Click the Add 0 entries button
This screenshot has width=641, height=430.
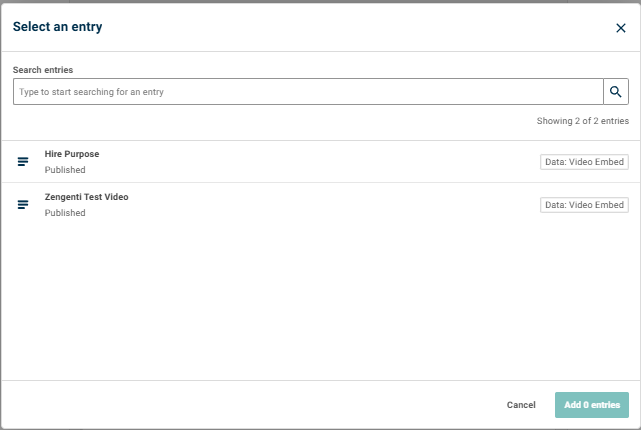(592, 405)
